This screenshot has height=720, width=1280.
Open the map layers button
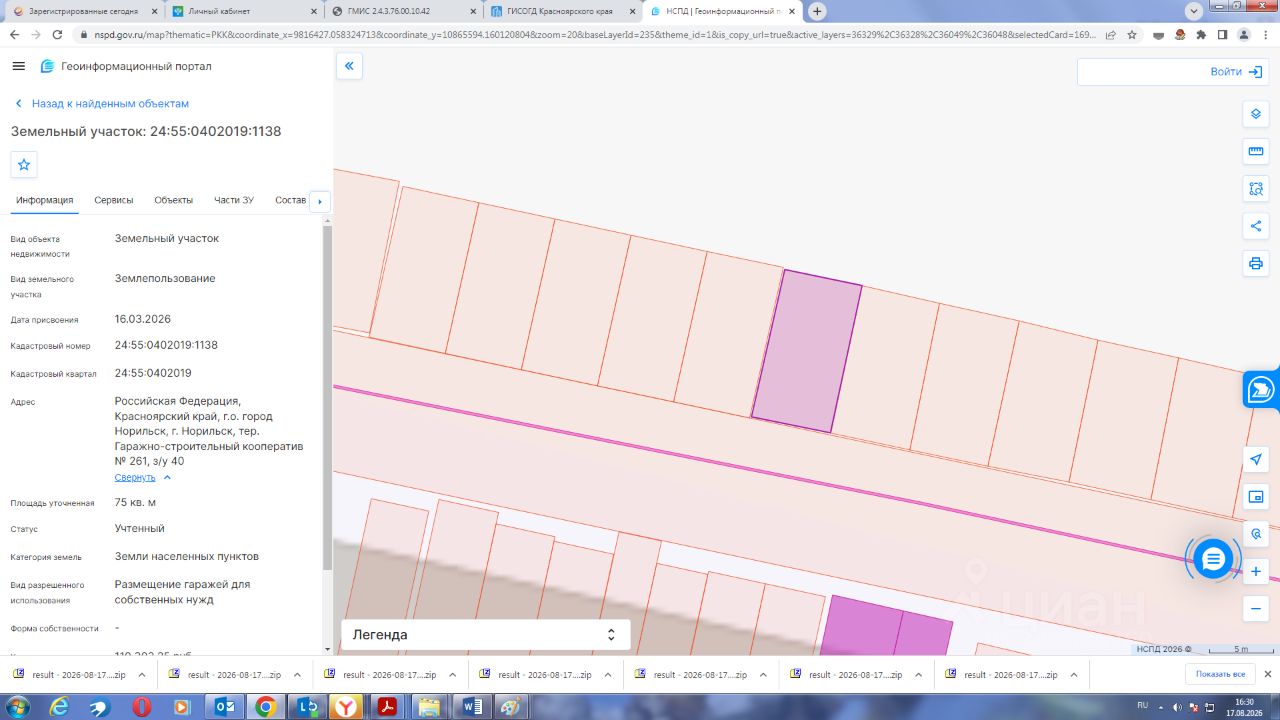coord(1256,114)
